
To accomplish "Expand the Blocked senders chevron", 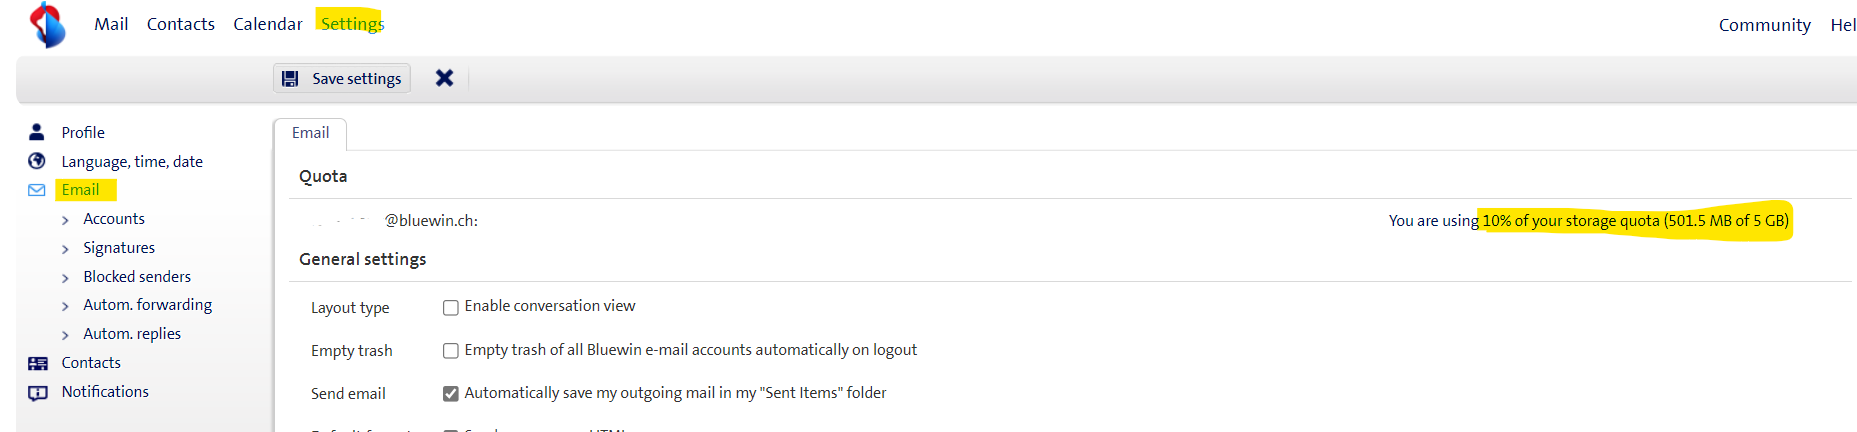I will 66,278.
